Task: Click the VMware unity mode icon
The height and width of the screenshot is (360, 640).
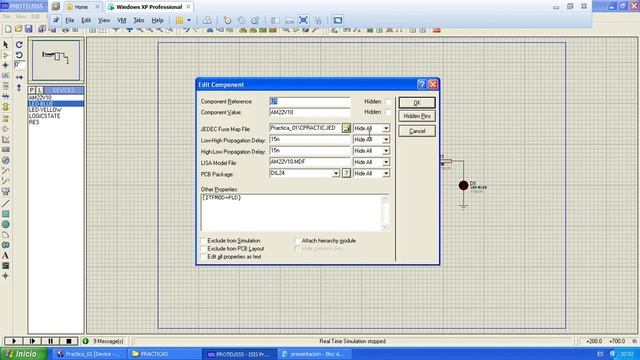Action: coord(318,20)
